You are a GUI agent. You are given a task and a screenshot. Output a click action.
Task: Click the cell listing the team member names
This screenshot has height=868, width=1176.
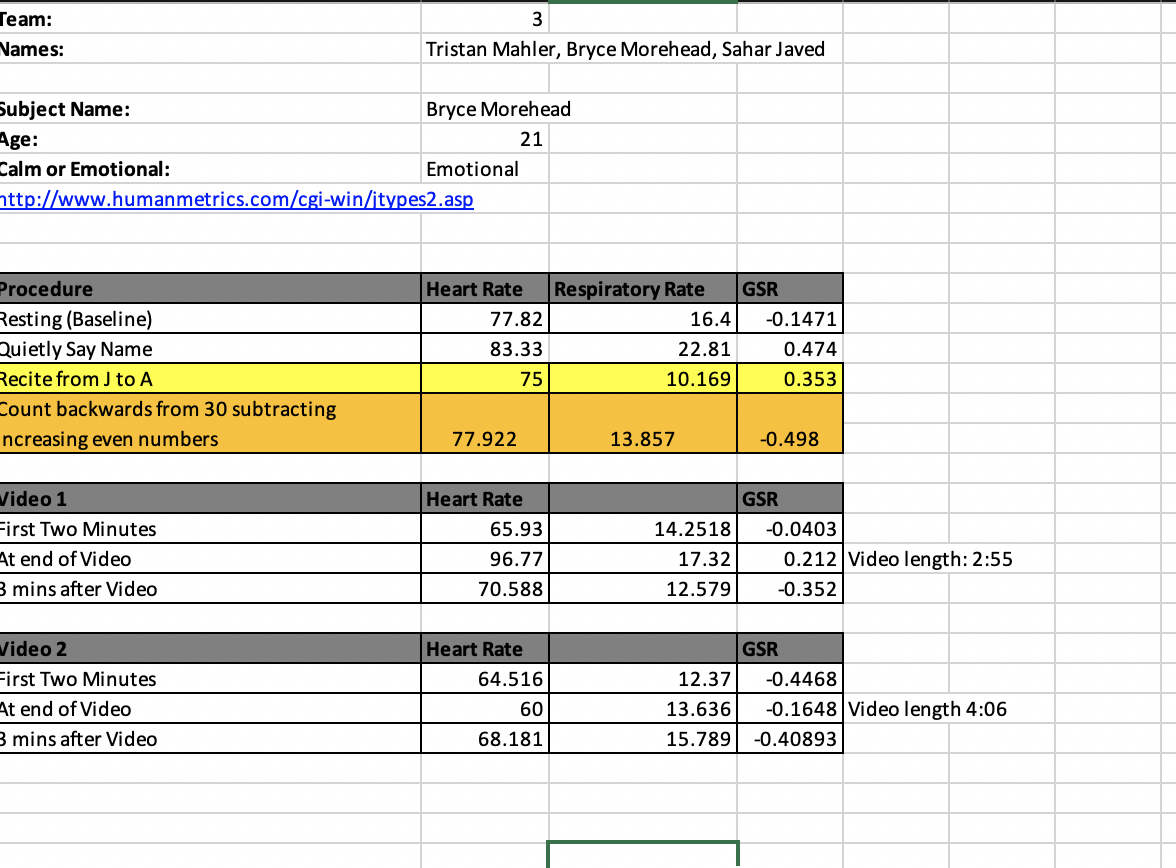click(626, 49)
